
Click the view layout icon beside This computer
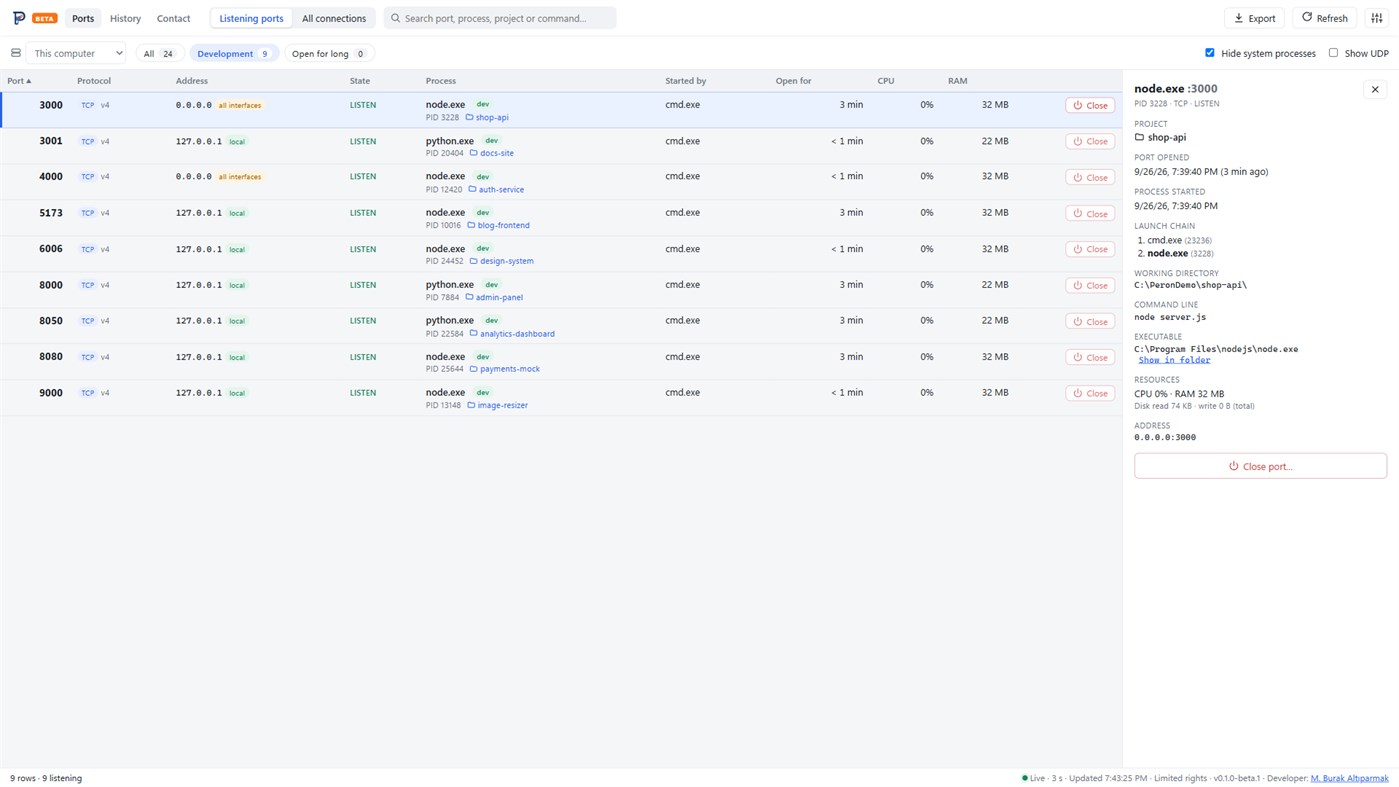click(16, 53)
